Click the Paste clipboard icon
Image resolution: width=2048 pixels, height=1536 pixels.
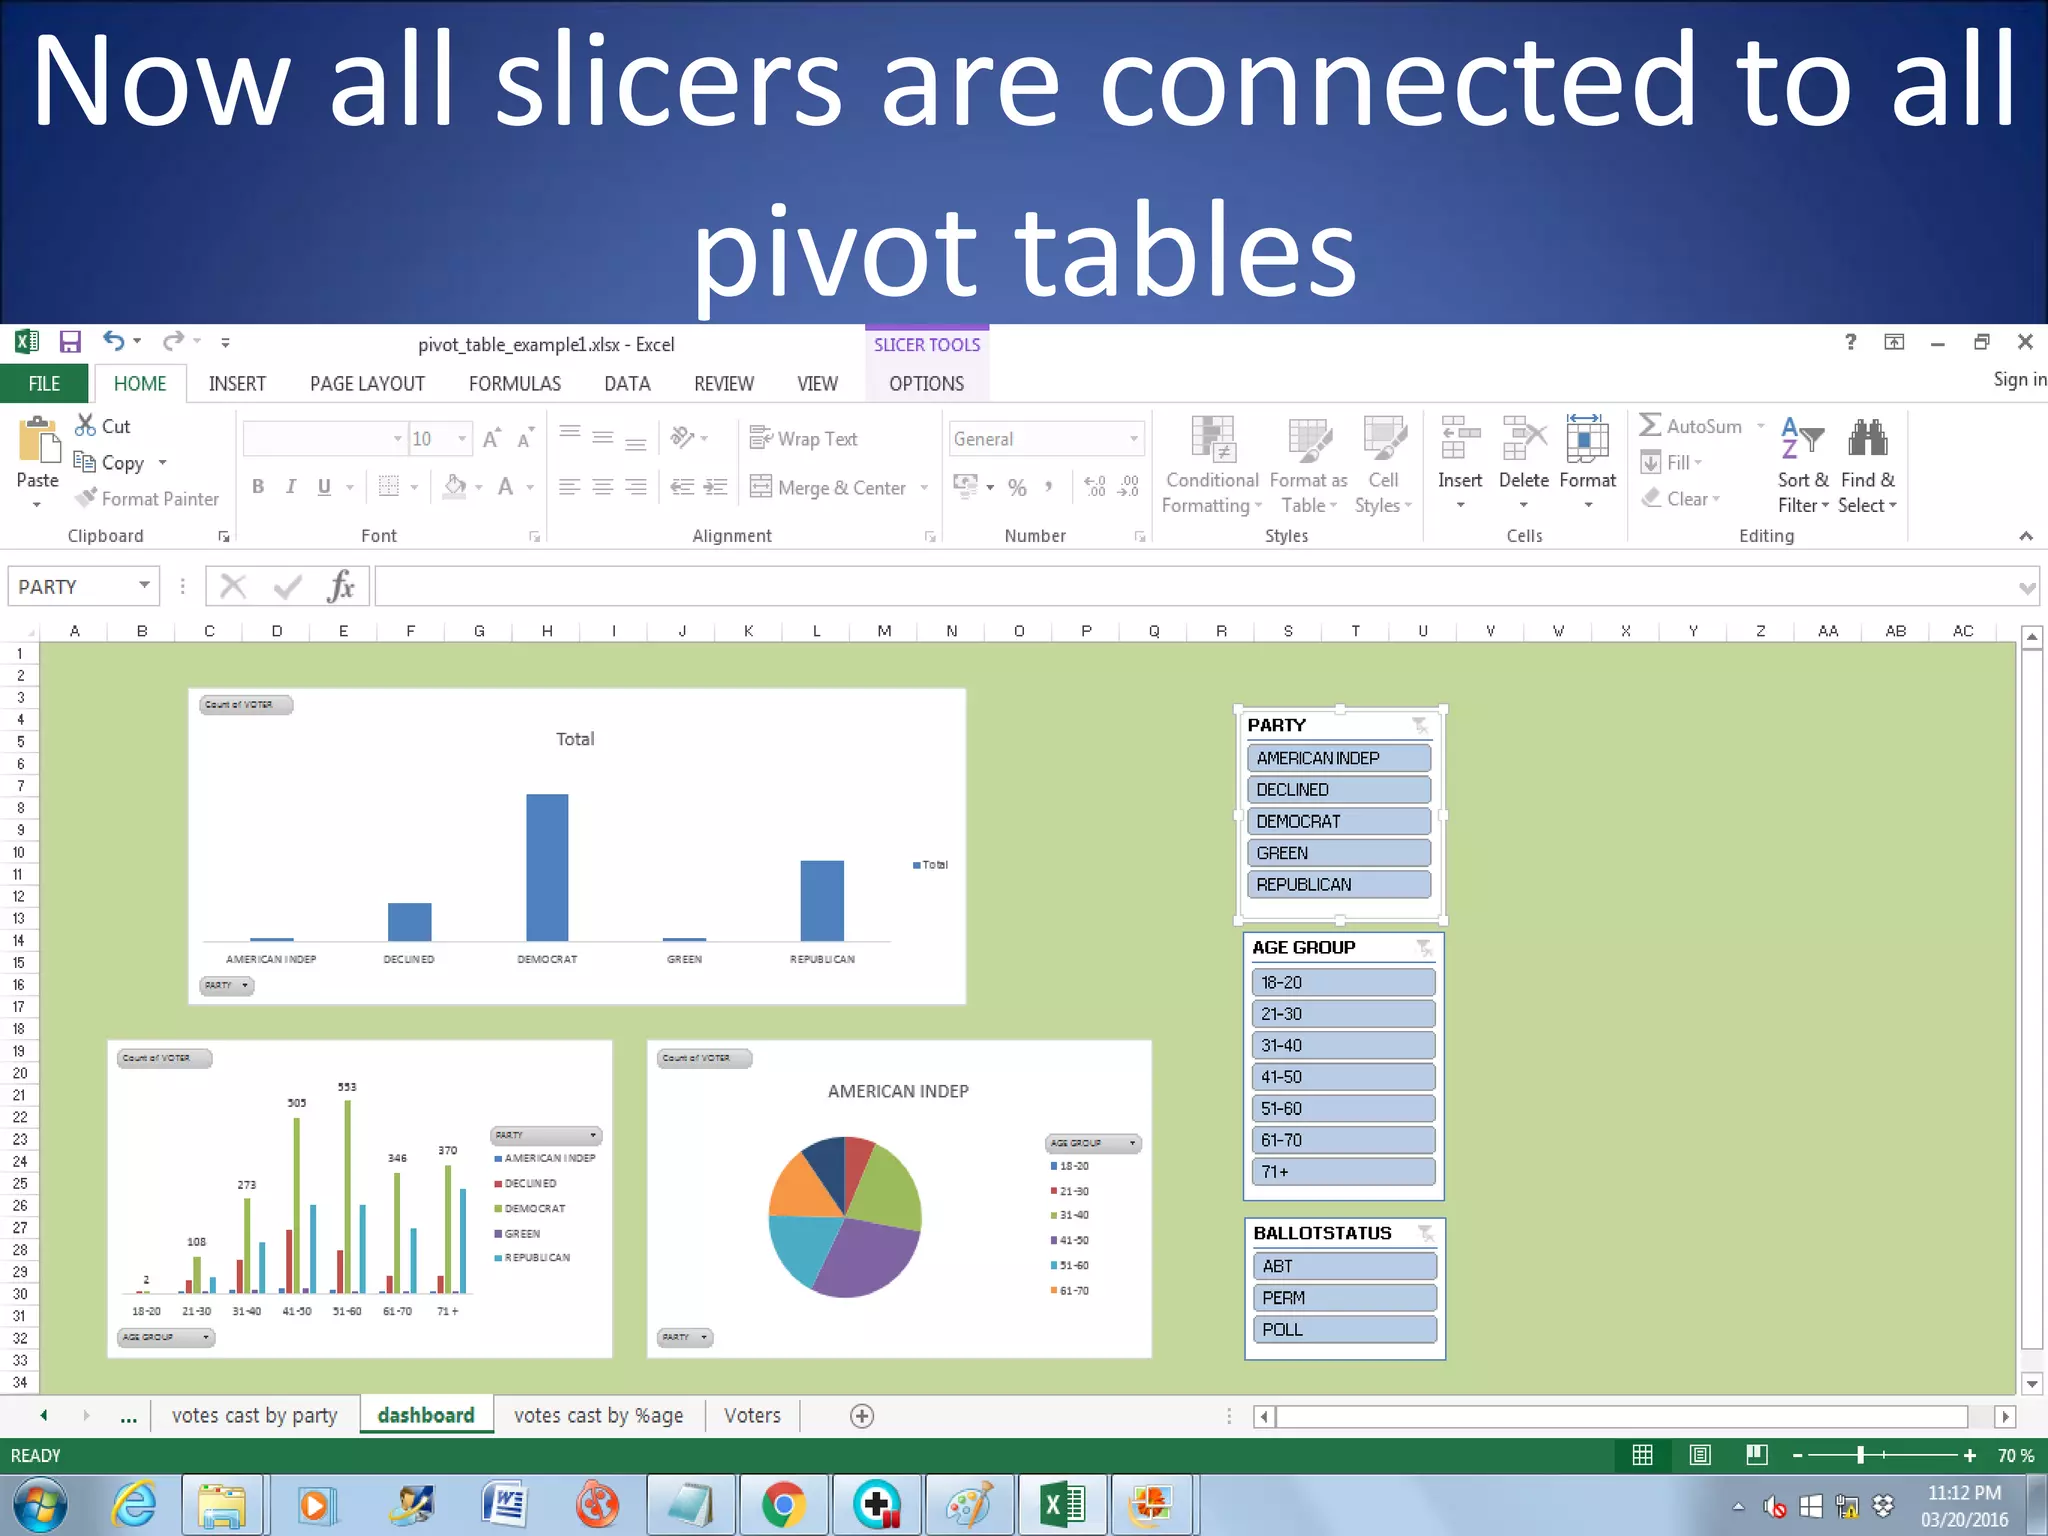click(x=38, y=441)
